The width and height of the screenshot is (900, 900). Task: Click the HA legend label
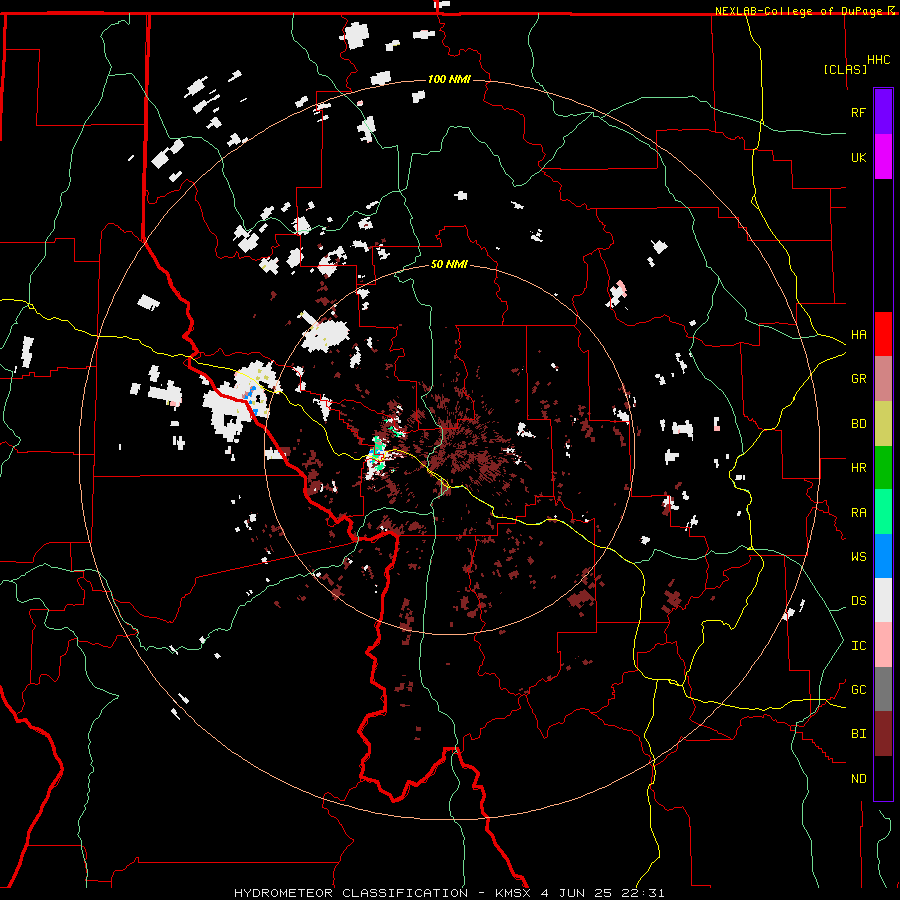858,334
